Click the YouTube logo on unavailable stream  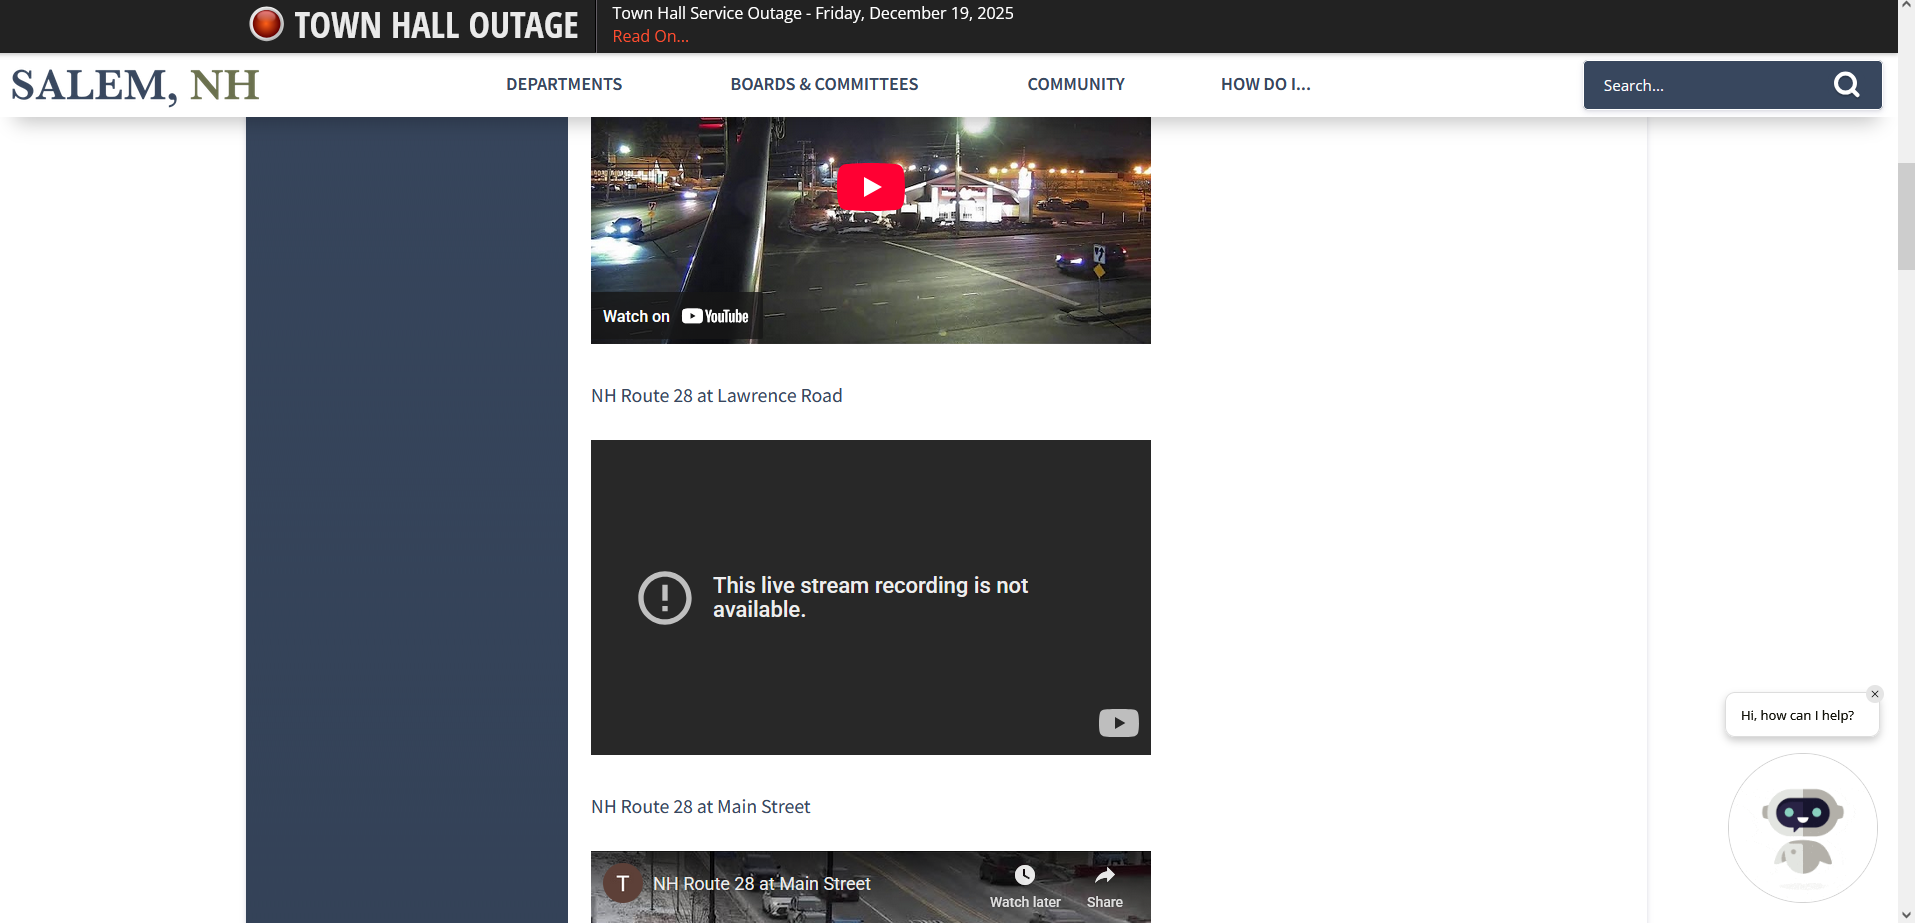click(x=1119, y=722)
